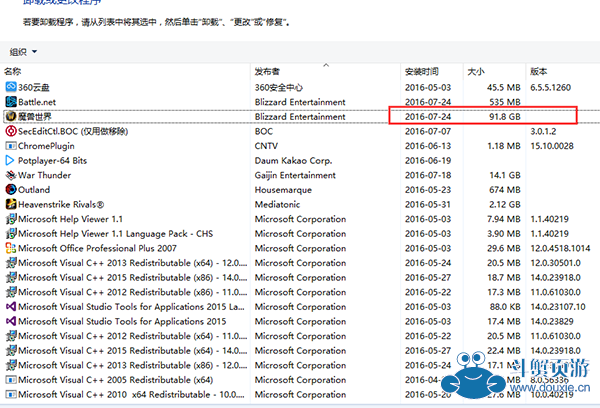Select the 魔兽世界 program name

34,116
